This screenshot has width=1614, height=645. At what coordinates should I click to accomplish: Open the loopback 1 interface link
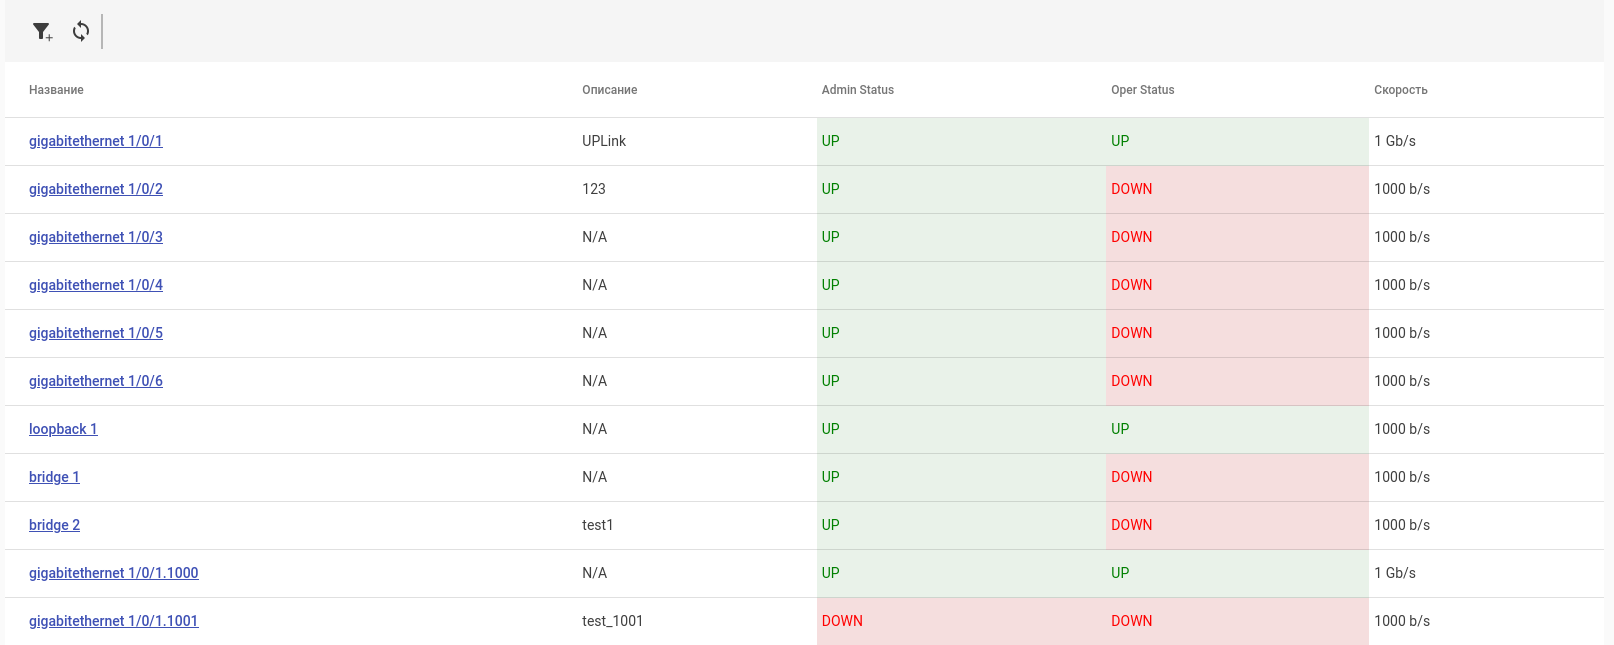pos(63,429)
